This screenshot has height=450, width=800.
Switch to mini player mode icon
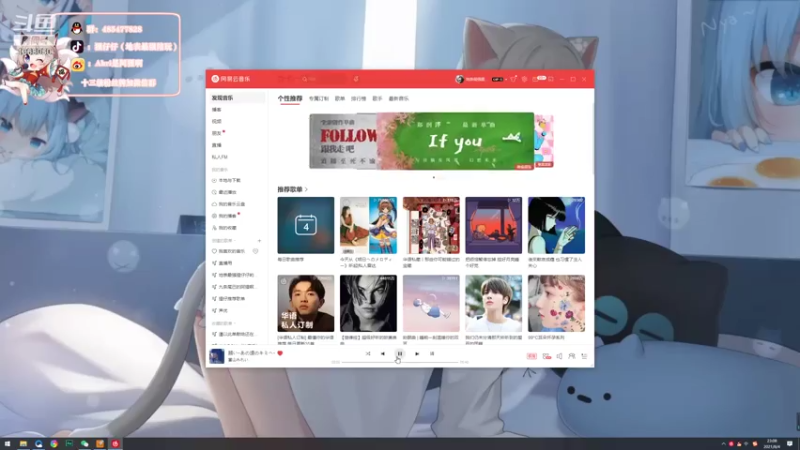pyautogui.click(x=551, y=79)
